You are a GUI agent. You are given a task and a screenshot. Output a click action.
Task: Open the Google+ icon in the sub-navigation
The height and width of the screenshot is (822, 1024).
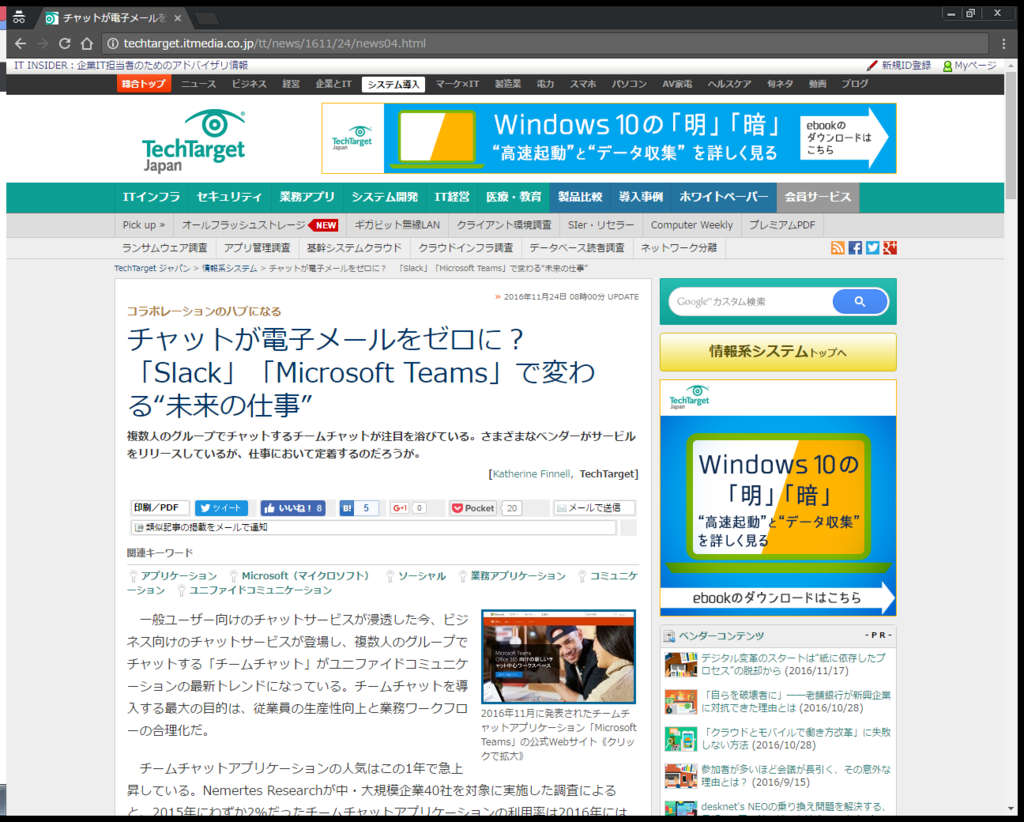[889, 247]
